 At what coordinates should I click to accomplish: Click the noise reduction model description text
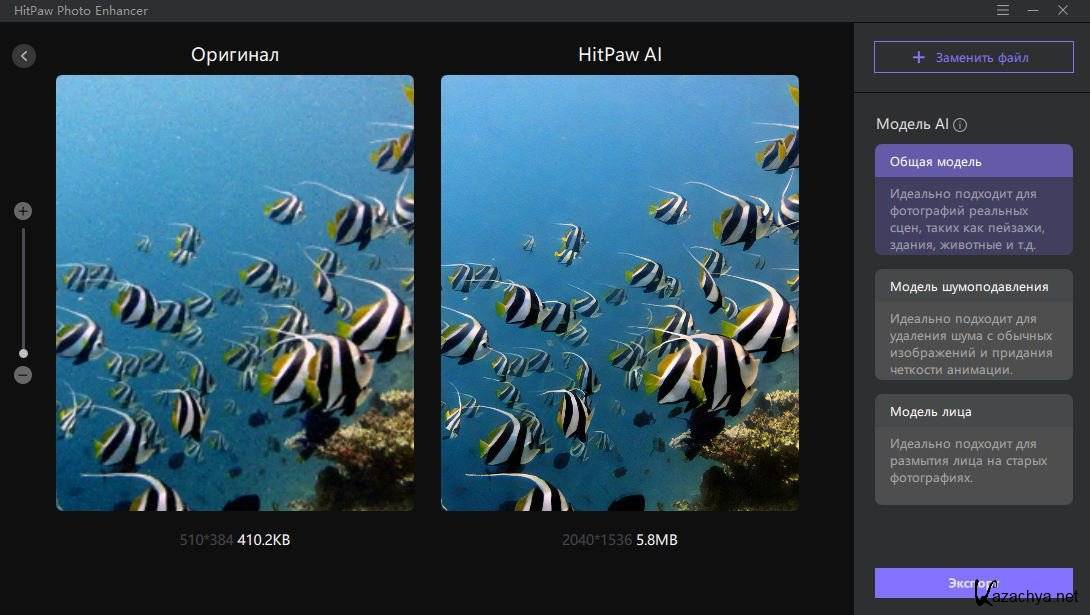[970, 344]
